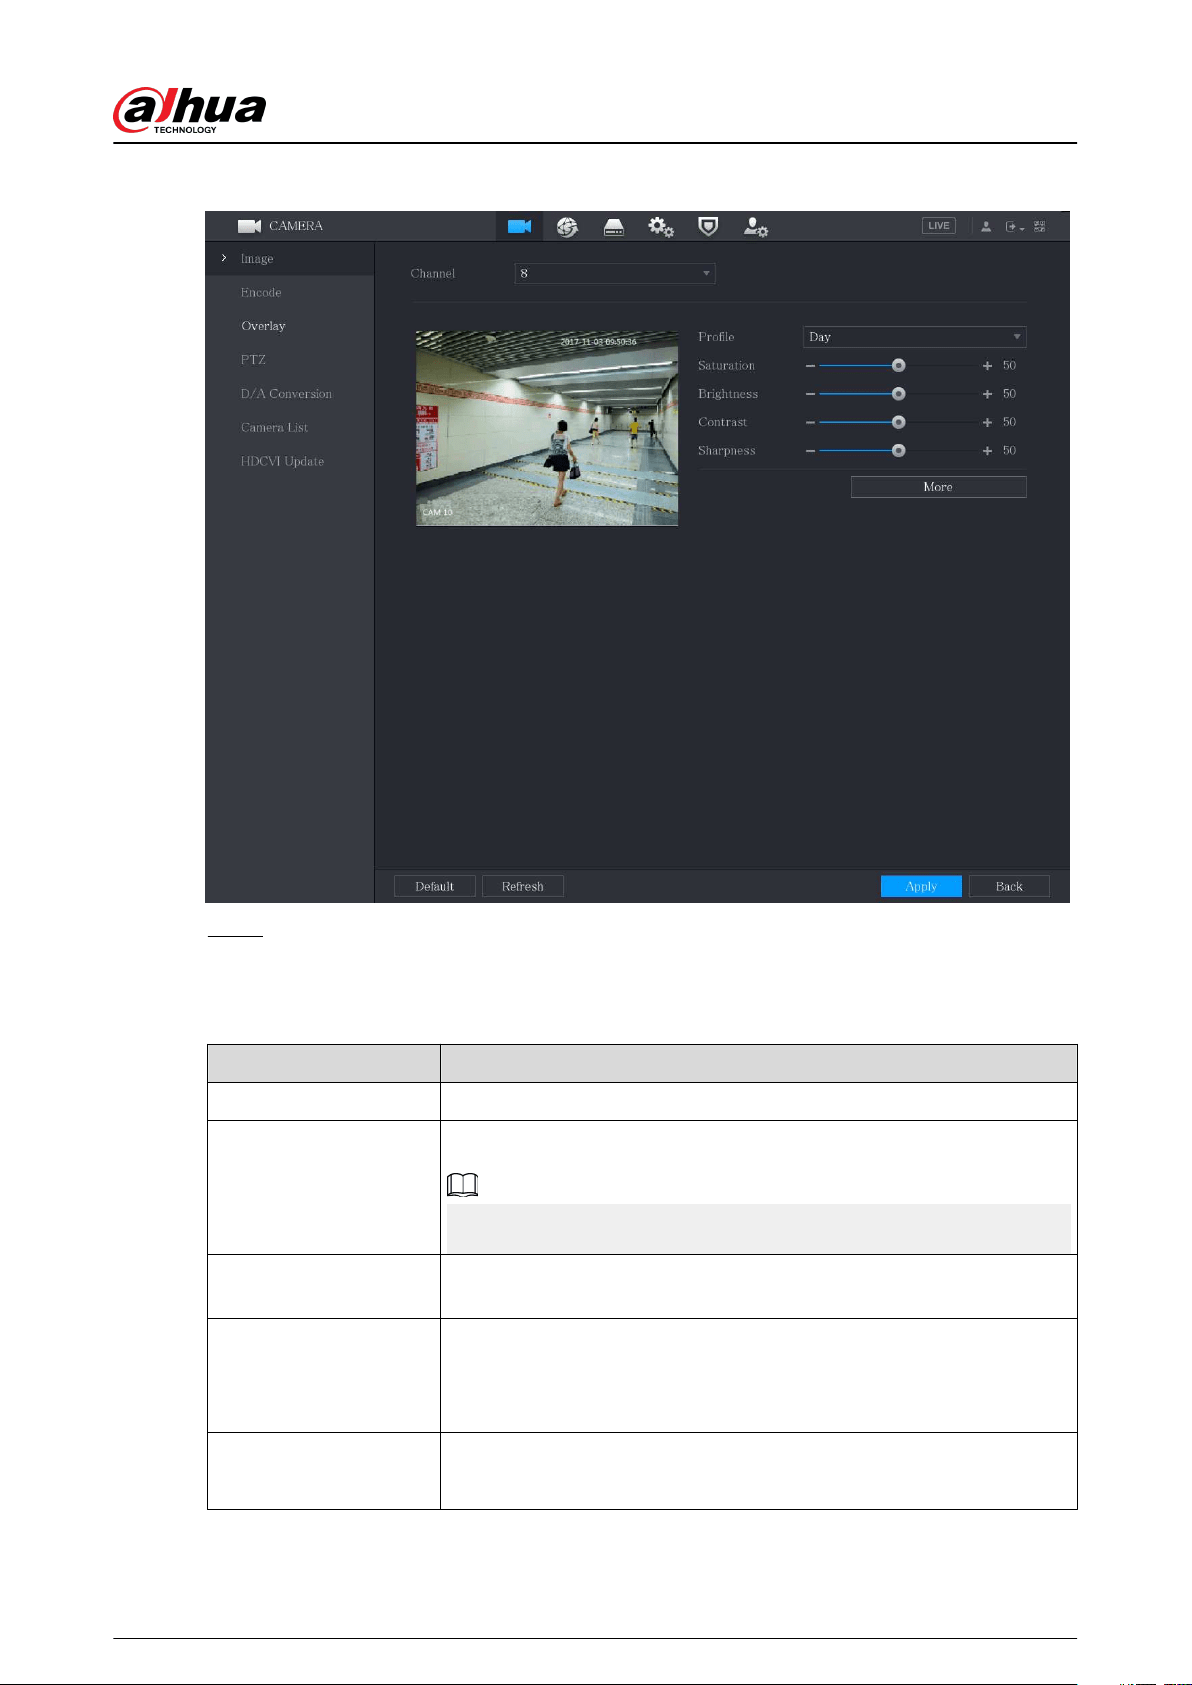
Task: Click the camera icon beside CAMERA title
Action: tap(249, 226)
